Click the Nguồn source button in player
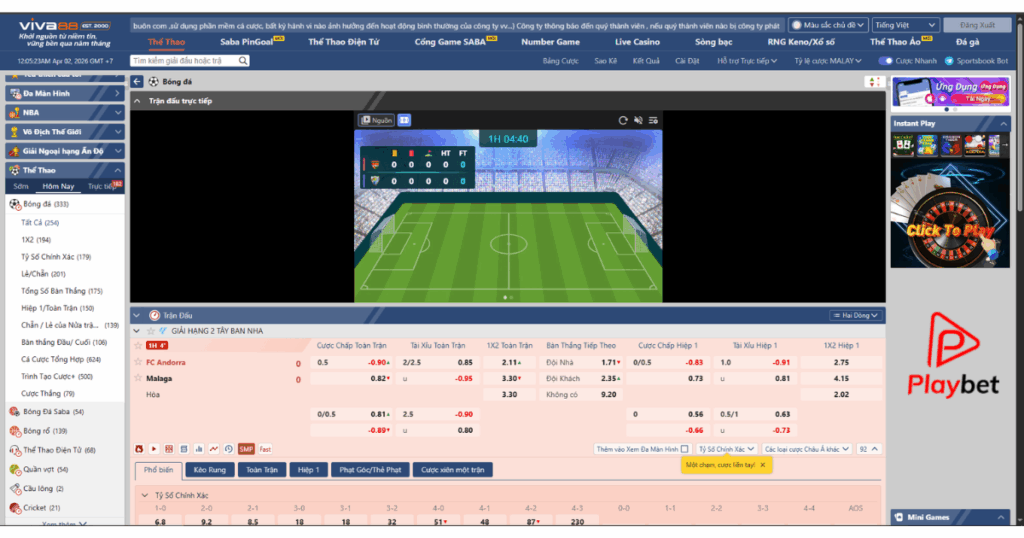Image resolution: width=1024 pixels, height=538 pixels. pos(377,120)
